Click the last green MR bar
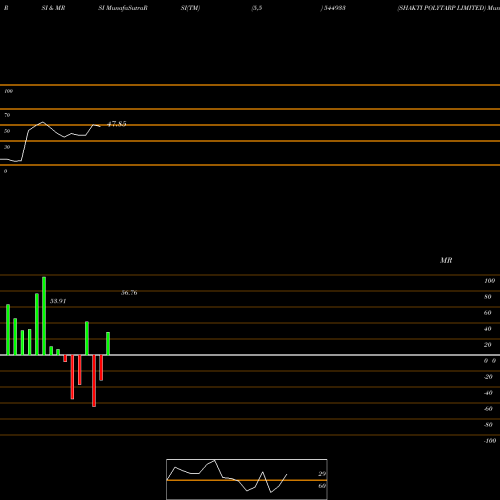This screenshot has width=500, height=500. click(x=108, y=343)
